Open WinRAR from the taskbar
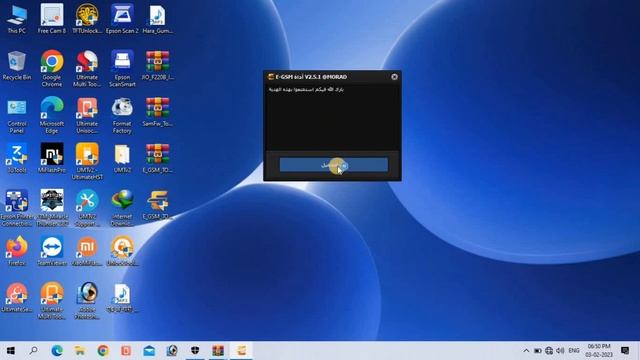Viewport: 640px width, 360px height. 218,351
